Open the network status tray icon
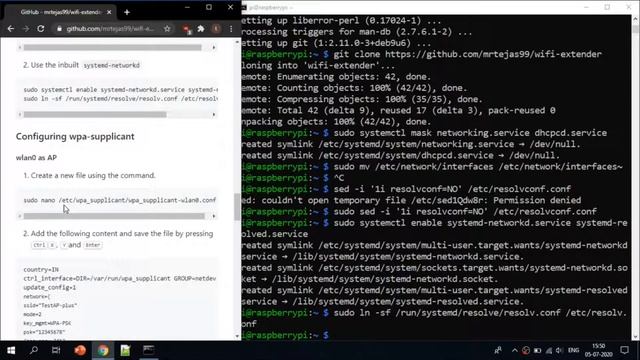This screenshot has width=640, height=360. (x=549, y=350)
